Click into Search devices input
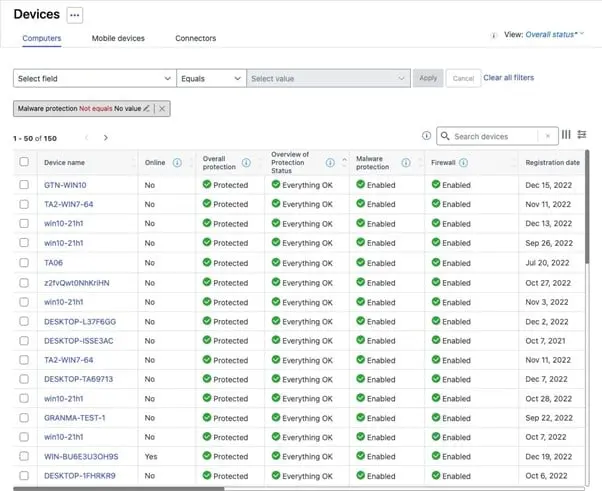Image resolution: width=602 pixels, height=491 pixels. point(494,136)
